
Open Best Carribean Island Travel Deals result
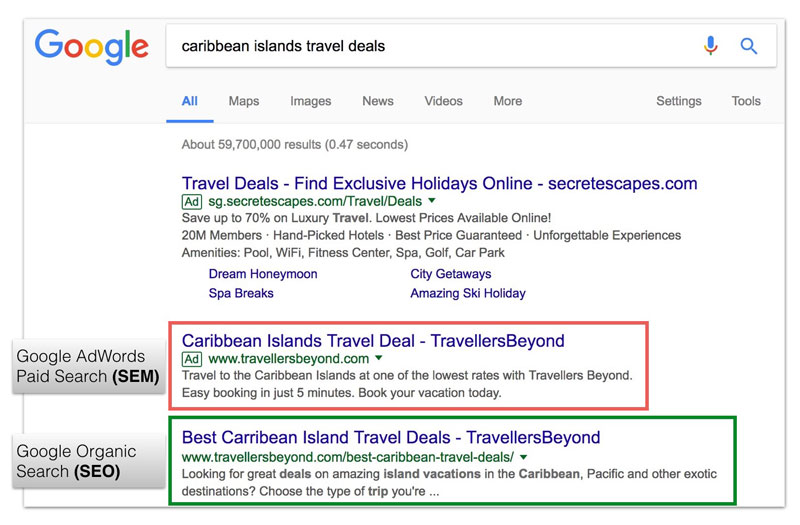pyautogui.click(x=391, y=438)
